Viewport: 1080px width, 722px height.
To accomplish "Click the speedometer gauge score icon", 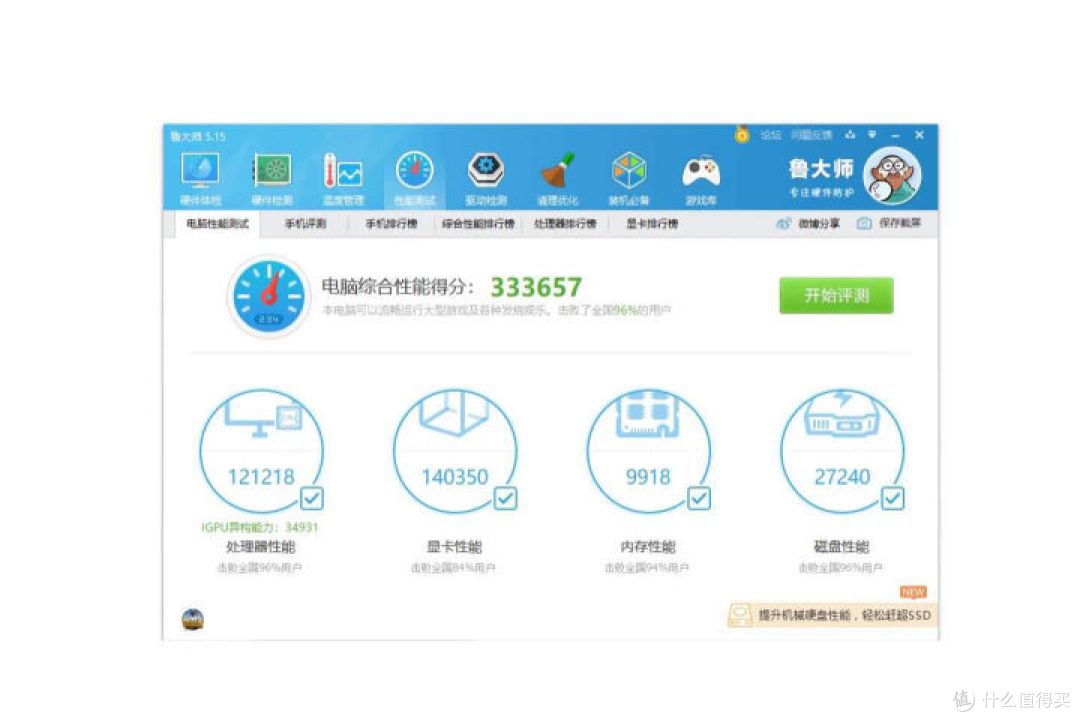I will click(269, 296).
